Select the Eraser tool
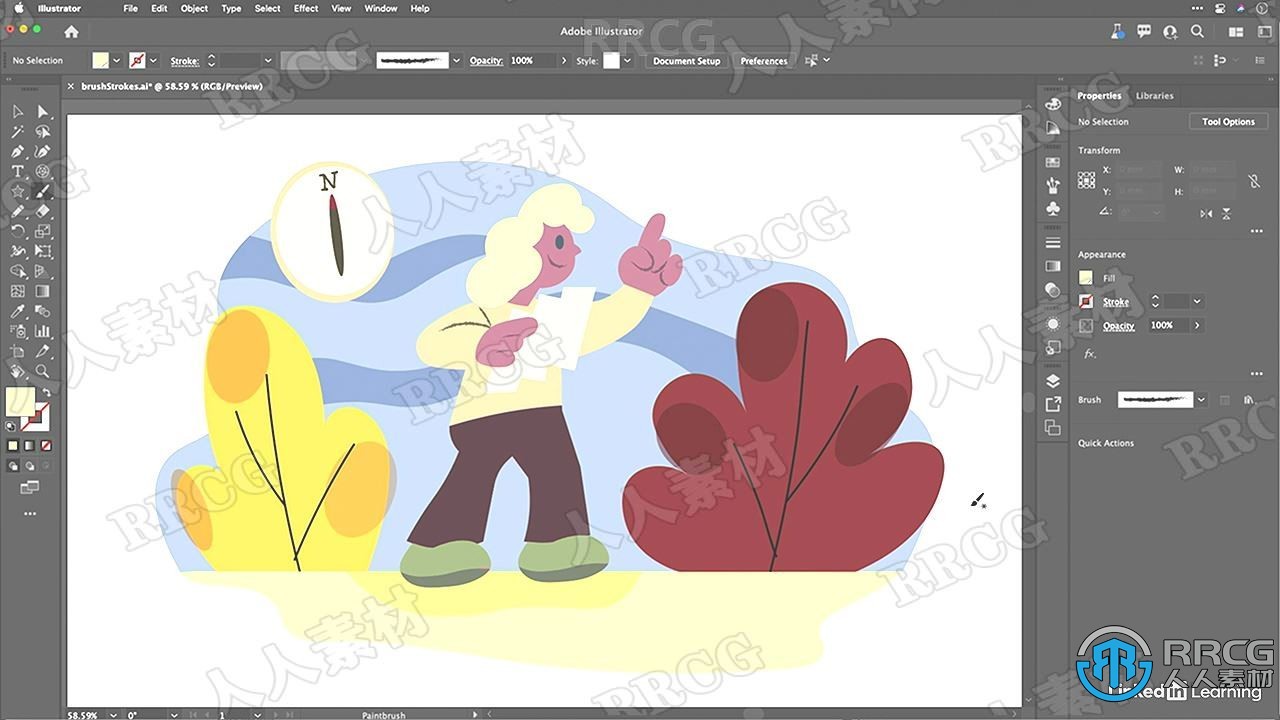Image resolution: width=1280 pixels, height=720 pixels. [x=43, y=212]
